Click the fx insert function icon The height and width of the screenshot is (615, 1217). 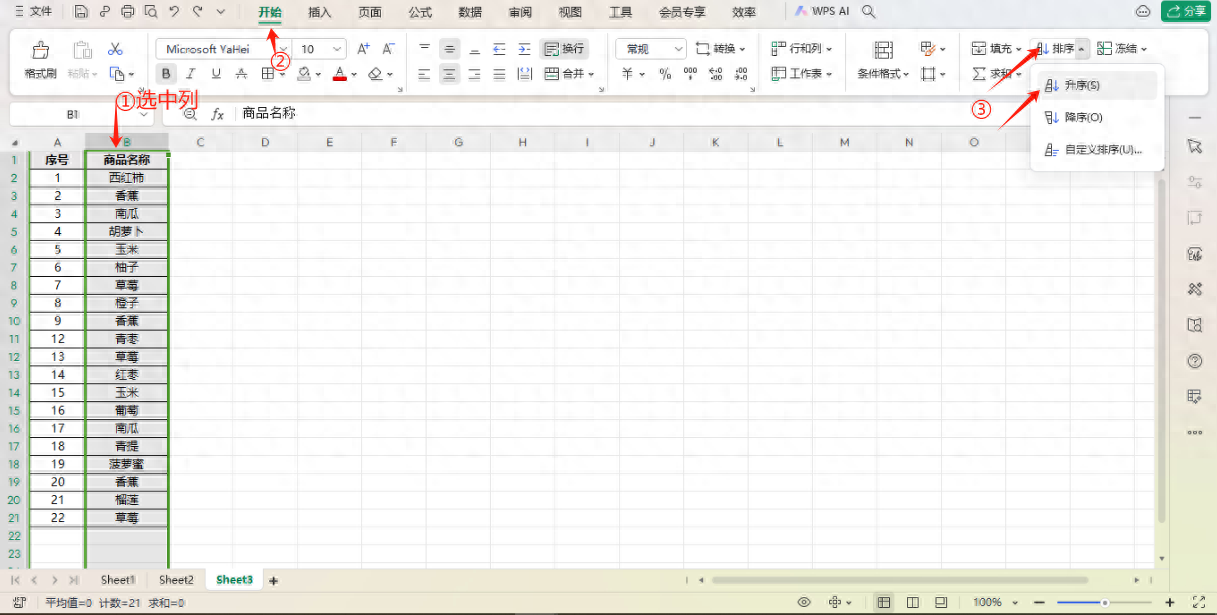click(x=217, y=114)
